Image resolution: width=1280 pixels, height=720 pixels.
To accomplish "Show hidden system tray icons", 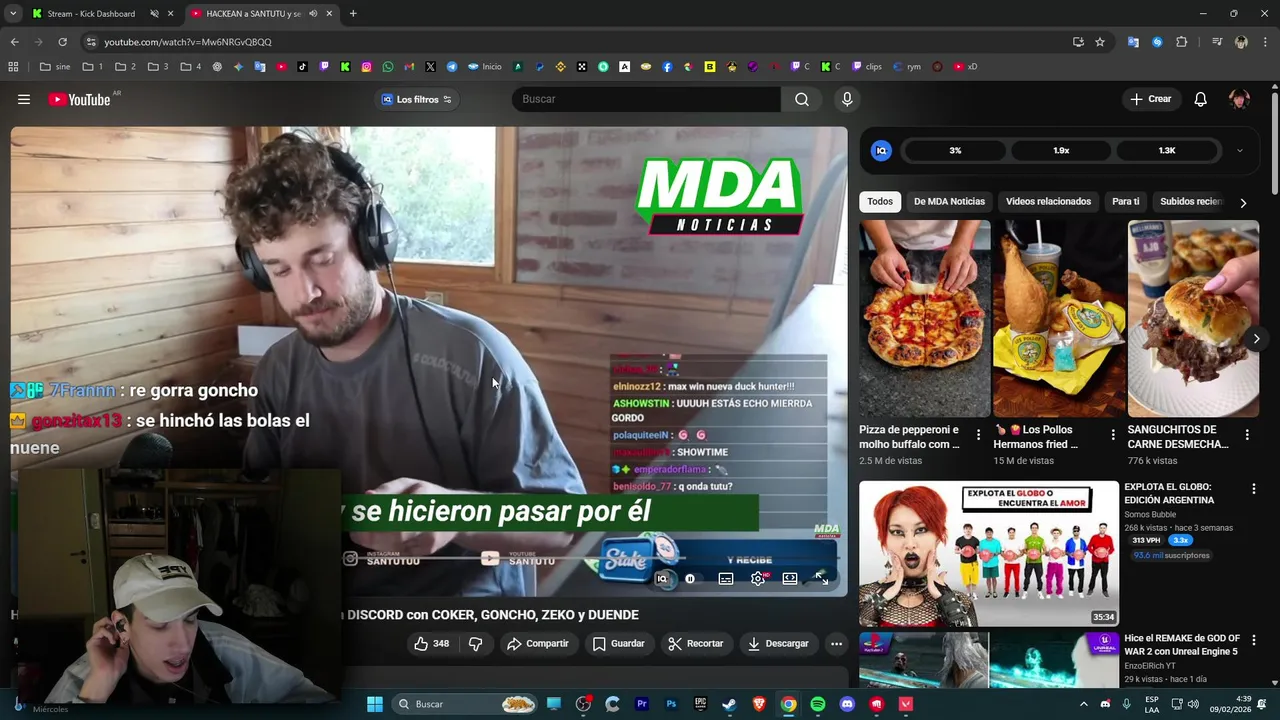I will click(x=1083, y=704).
